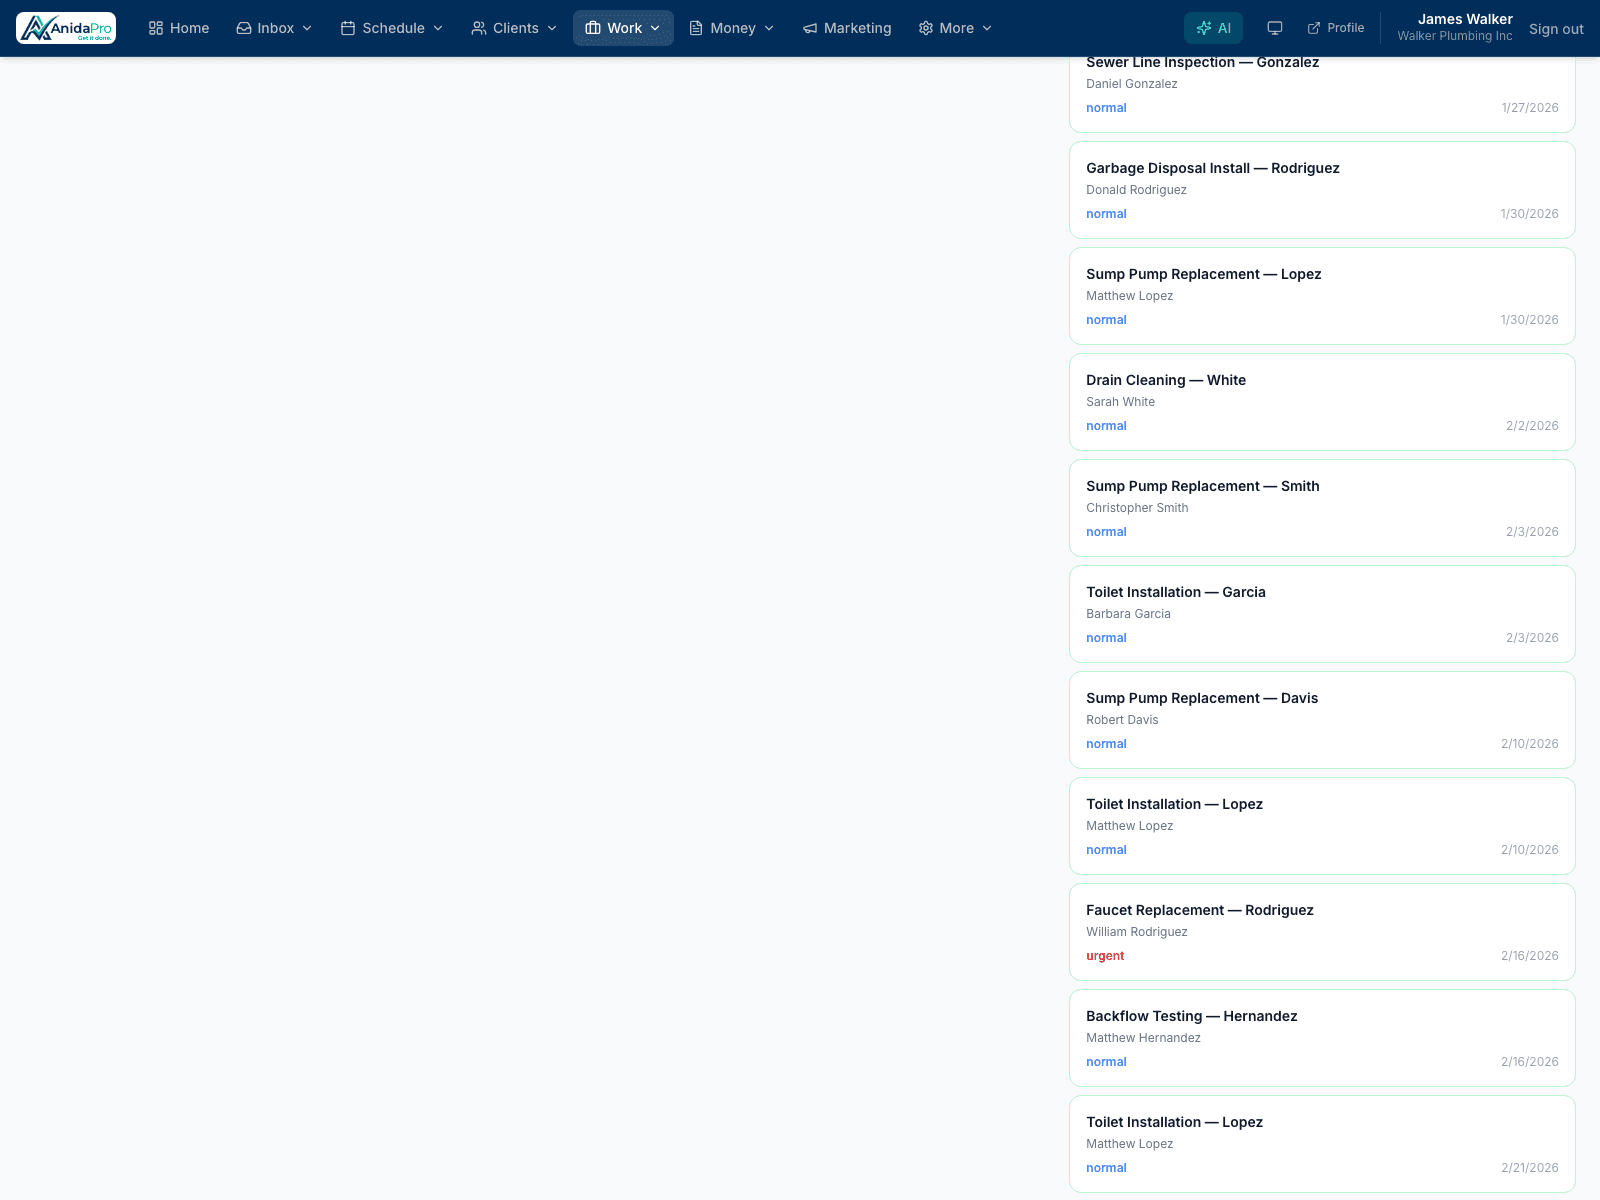Open Sump Pump Replacement — Davis card
The height and width of the screenshot is (1200, 1600).
(x=1322, y=720)
